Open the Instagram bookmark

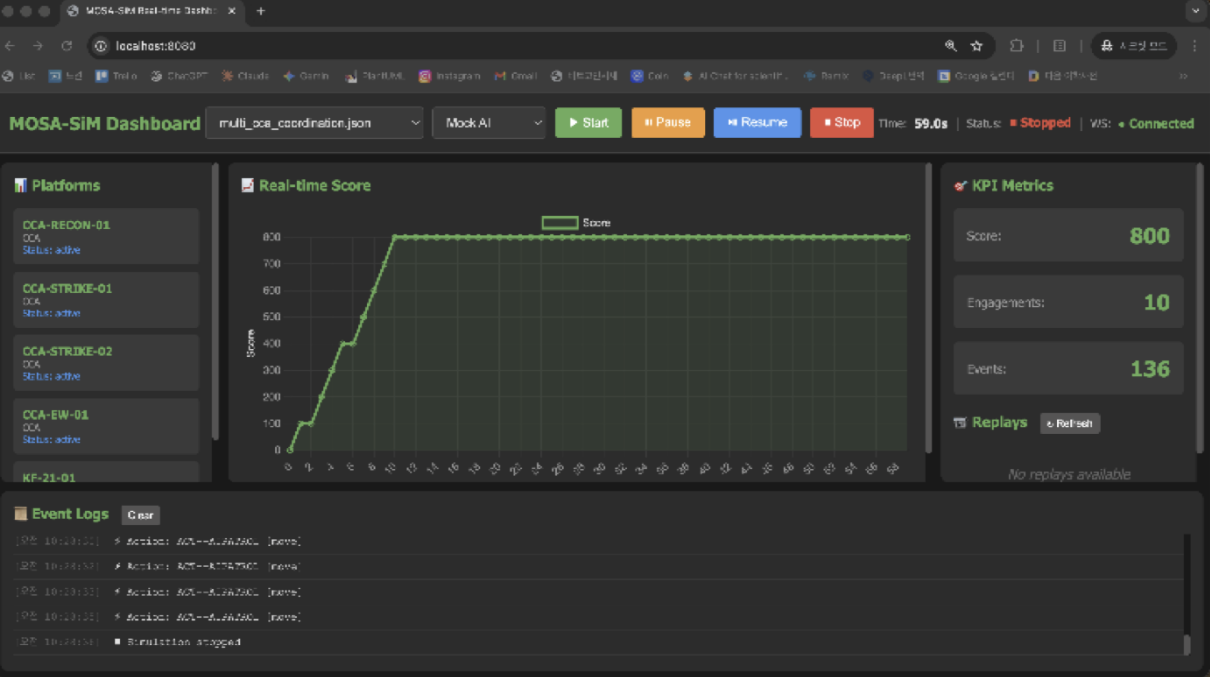[x=449, y=76]
